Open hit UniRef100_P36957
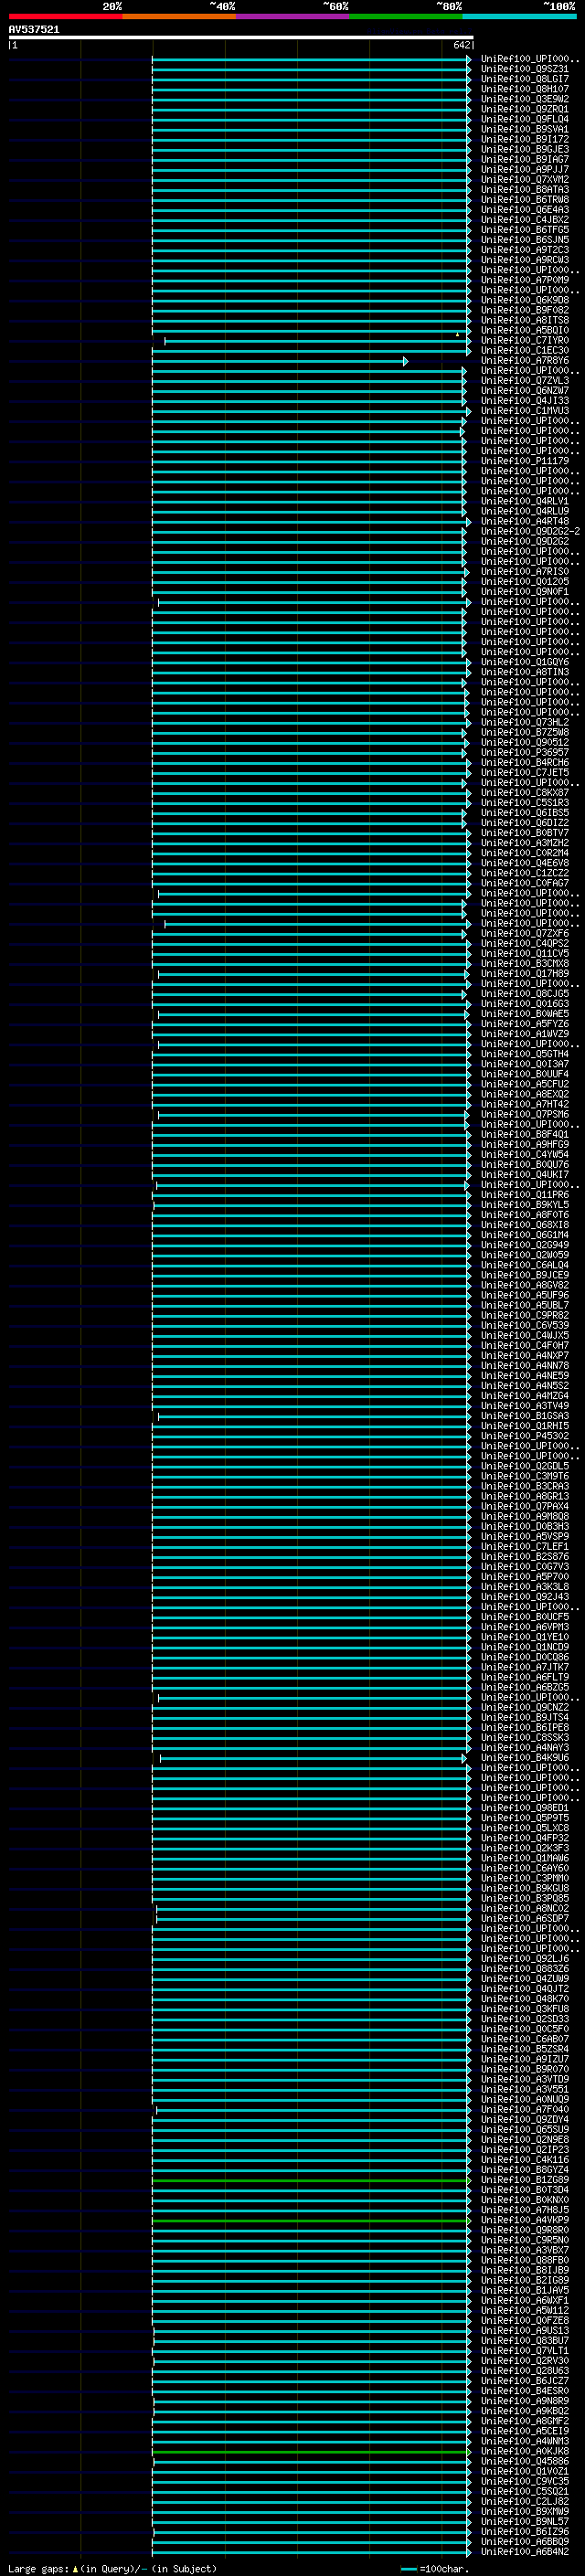 524,752
